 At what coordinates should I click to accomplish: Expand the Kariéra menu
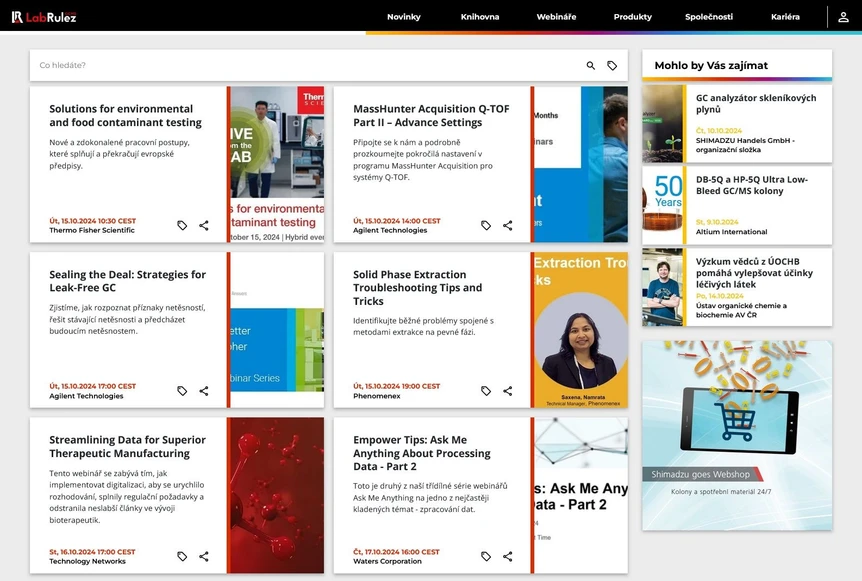click(x=785, y=17)
